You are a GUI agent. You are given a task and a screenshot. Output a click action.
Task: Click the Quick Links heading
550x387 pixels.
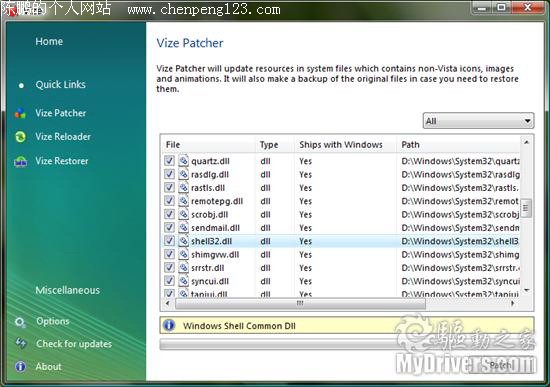pos(60,85)
